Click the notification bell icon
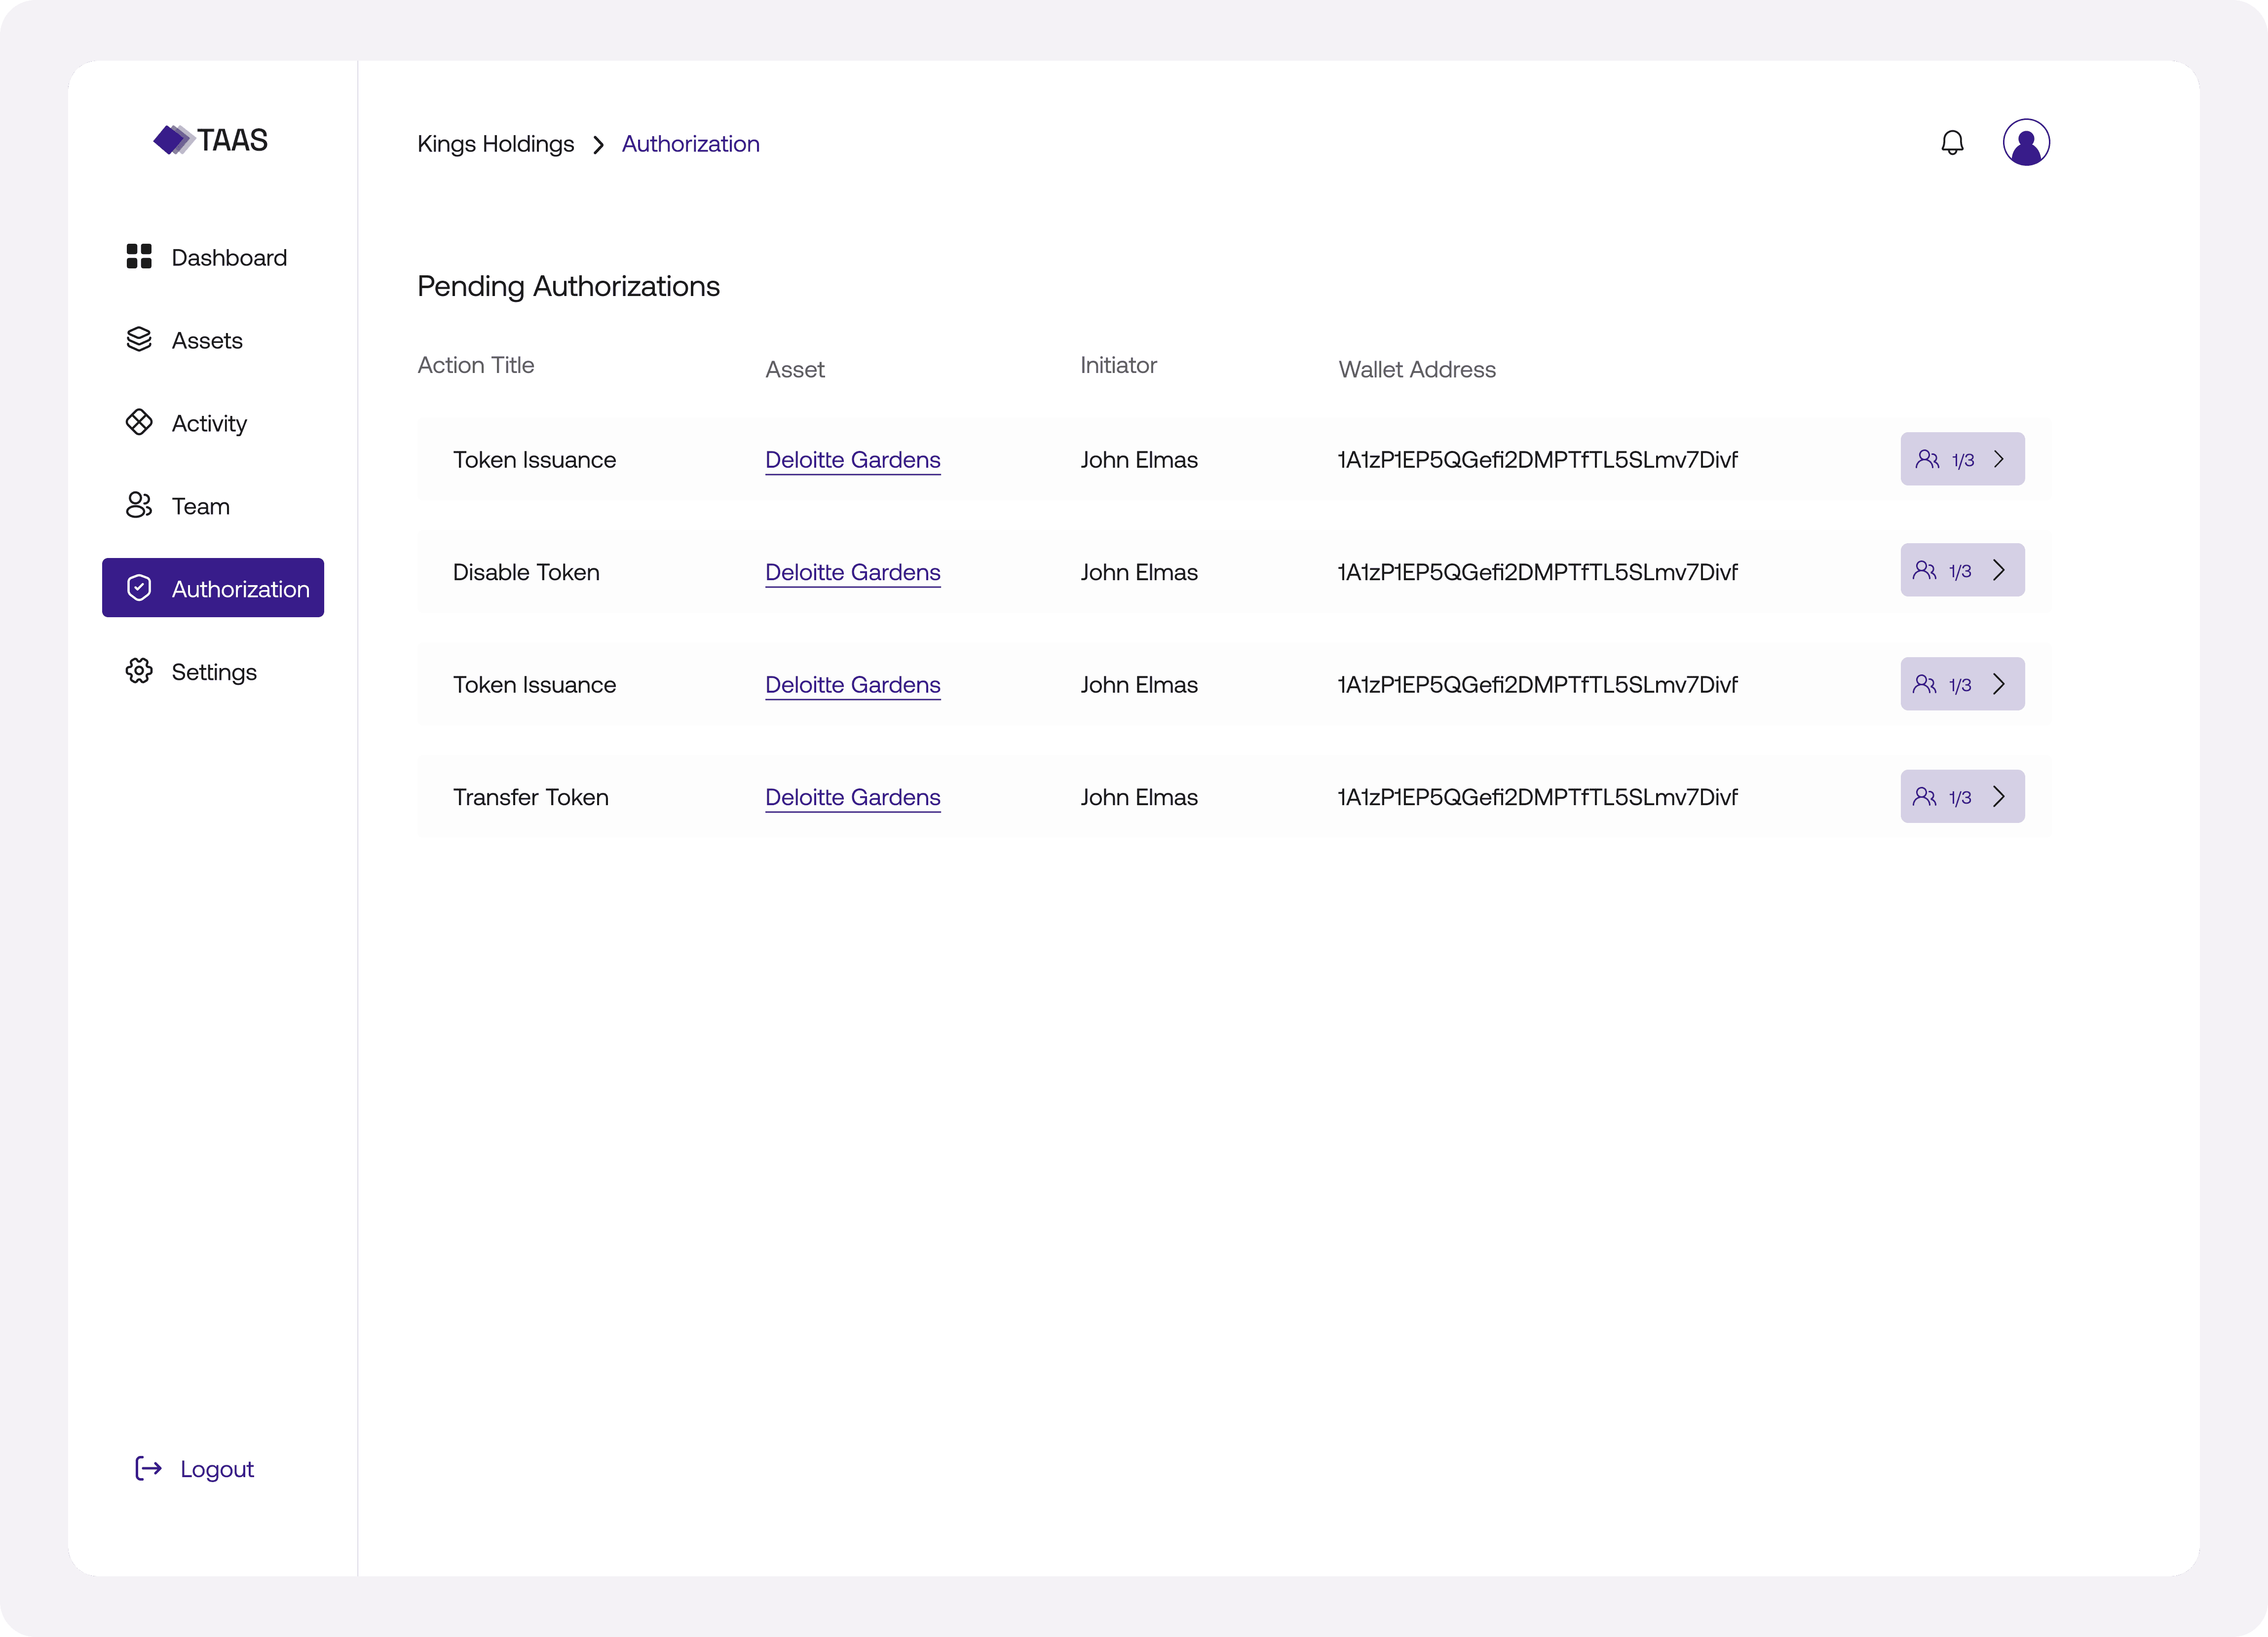Screen dimensions: 2268x1637 click(1952, 143)
